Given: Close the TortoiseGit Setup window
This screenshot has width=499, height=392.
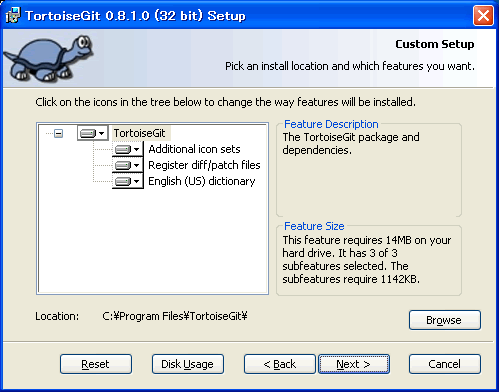Looking at the screenshot, I should pyautogui.click(x=483, y=15).
